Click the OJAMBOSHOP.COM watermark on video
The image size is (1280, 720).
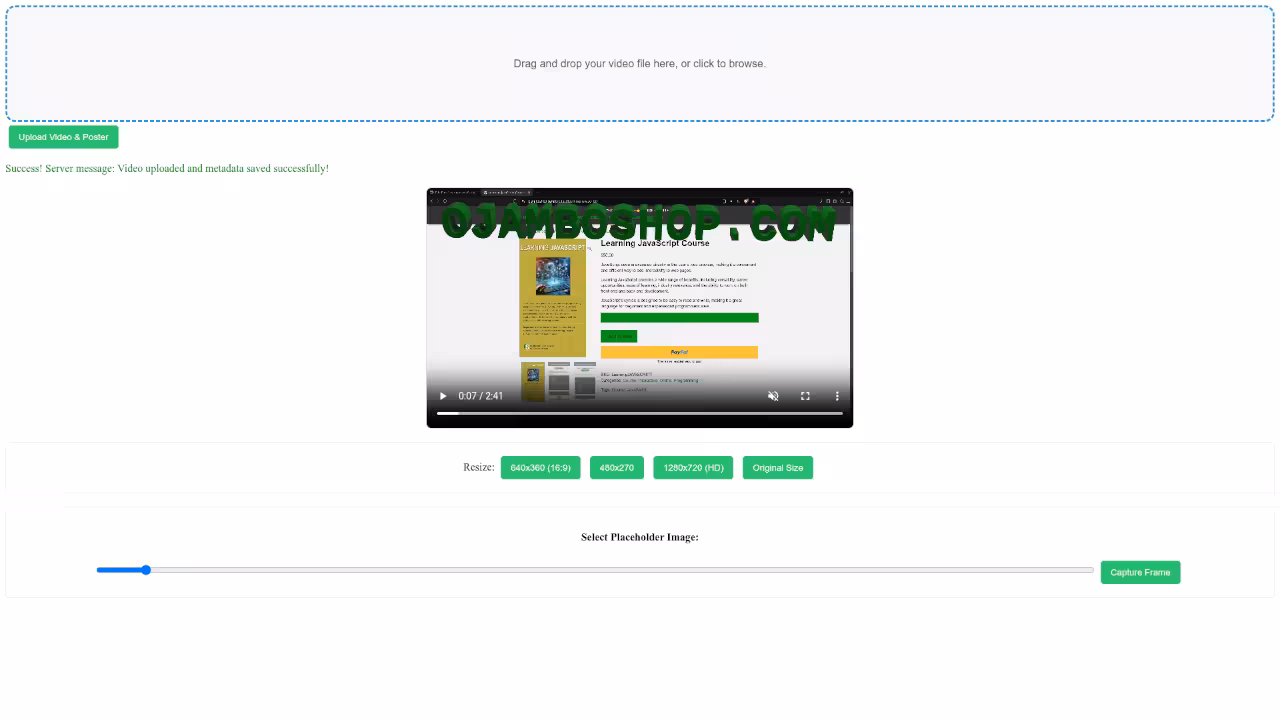click(638, 222)
